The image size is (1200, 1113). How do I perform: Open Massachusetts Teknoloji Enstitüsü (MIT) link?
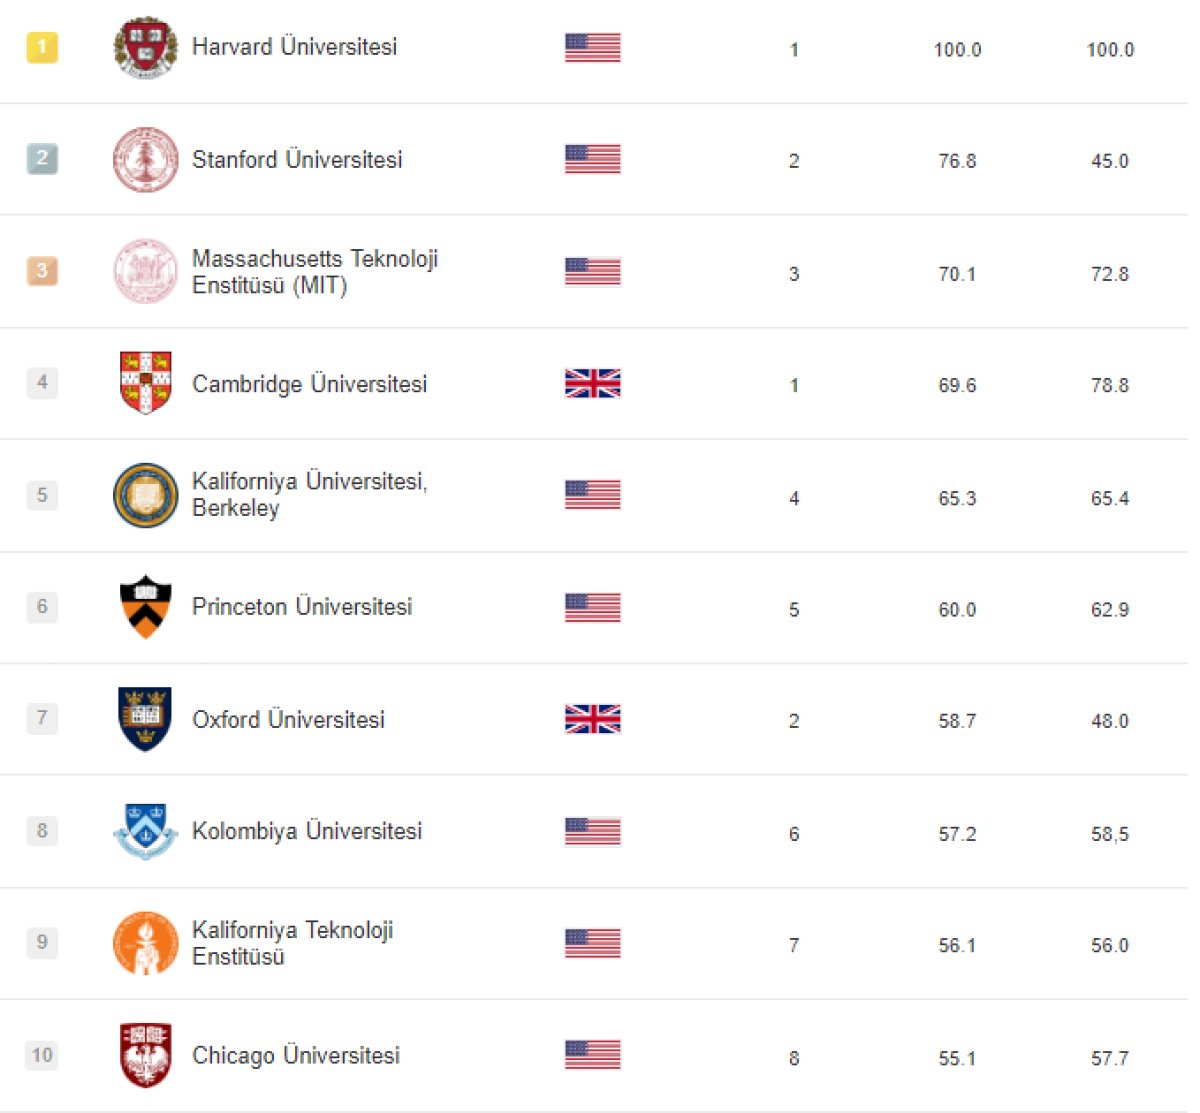click(314, 272)
